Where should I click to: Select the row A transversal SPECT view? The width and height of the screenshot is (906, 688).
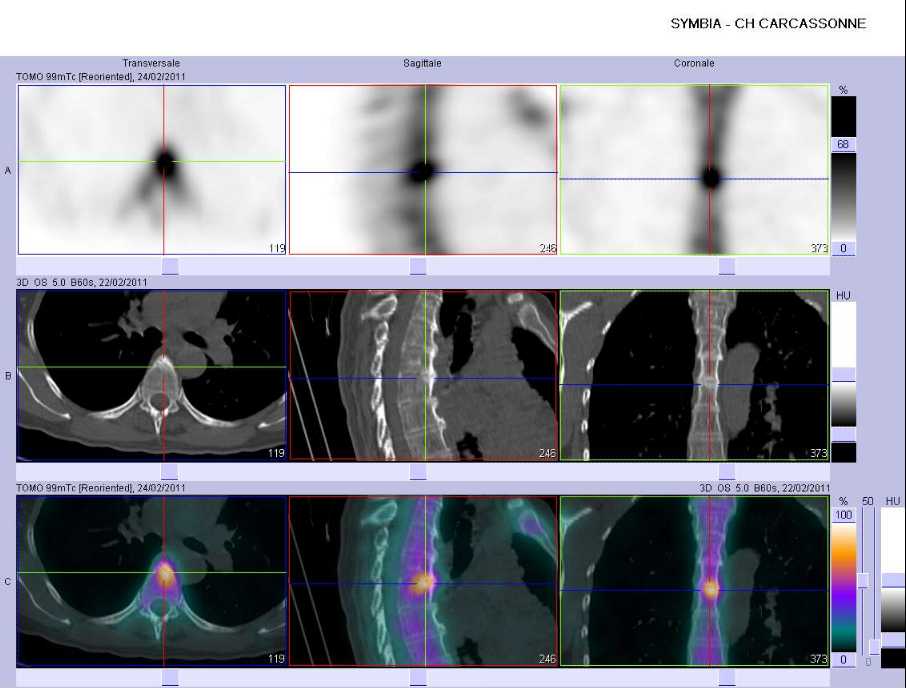152,170
